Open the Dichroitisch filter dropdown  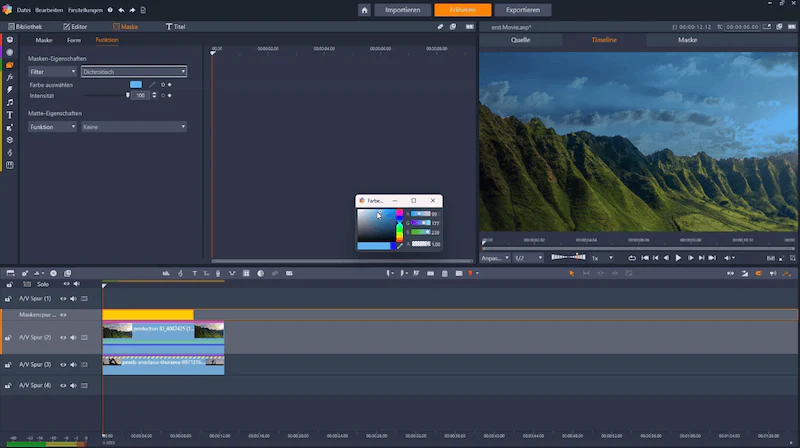[134, 72]
